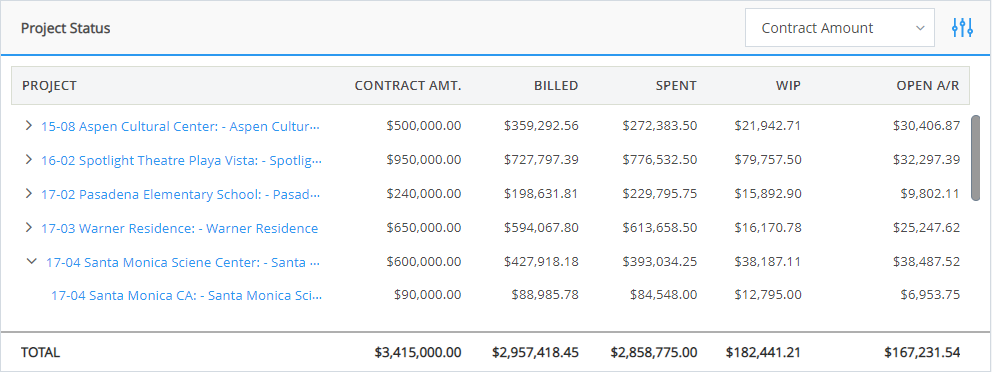This screenshot has width=992, height=372.
Task: Sort by the SPENT column header
Action: point(676,86)
